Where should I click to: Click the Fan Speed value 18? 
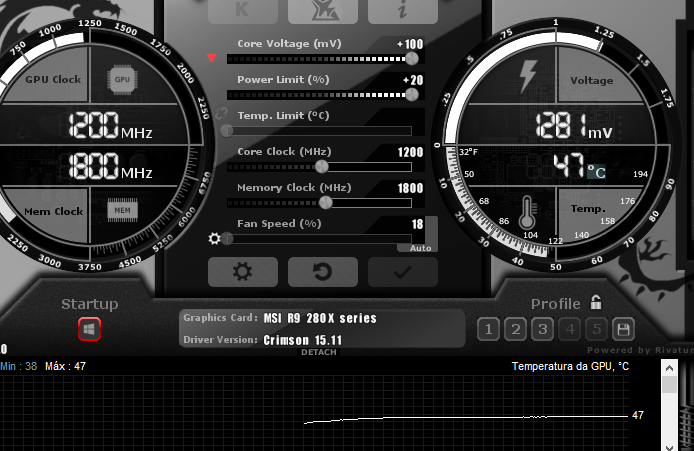[417, 224]
